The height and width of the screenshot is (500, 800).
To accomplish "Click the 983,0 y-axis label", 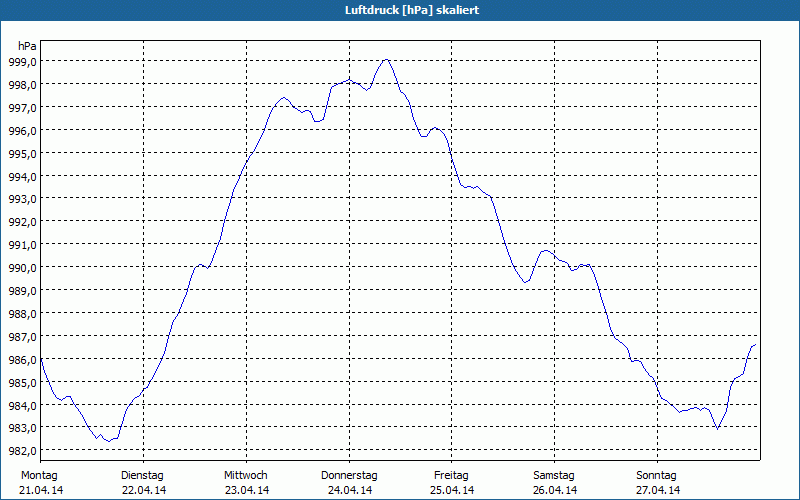I will pyautogui.click(x=22, y=428).
